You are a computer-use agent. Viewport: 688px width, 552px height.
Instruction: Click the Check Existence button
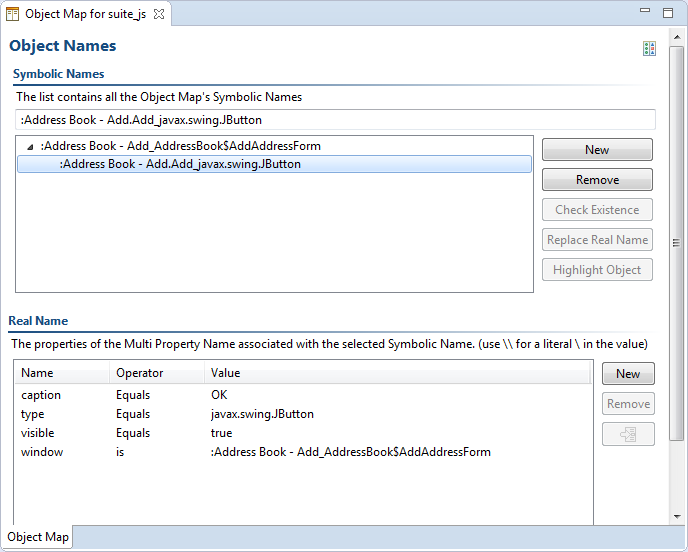[597, 210]
